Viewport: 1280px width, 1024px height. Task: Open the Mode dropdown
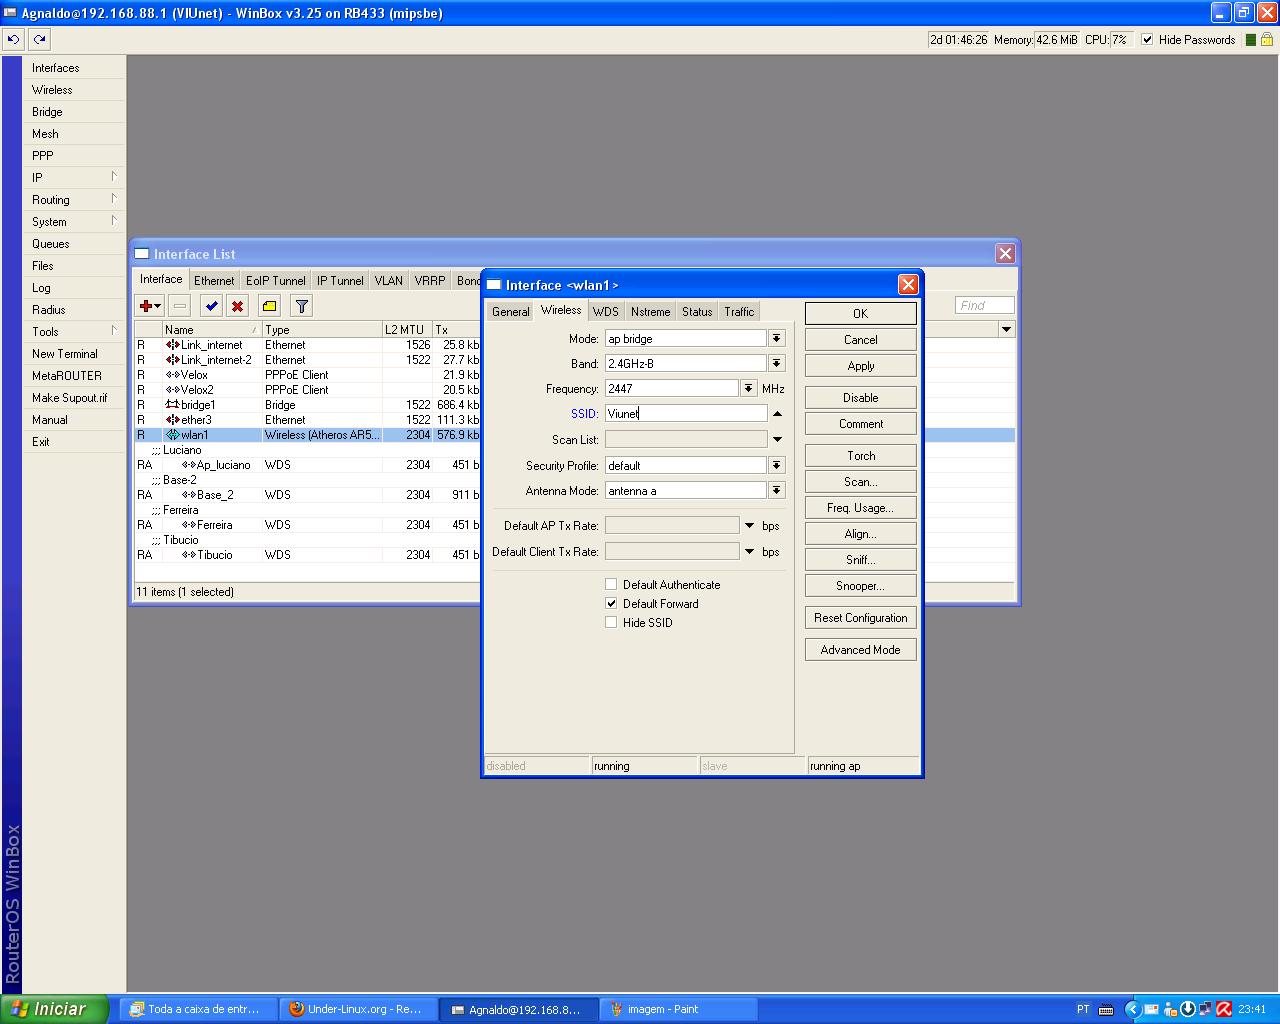click(777, 339)
